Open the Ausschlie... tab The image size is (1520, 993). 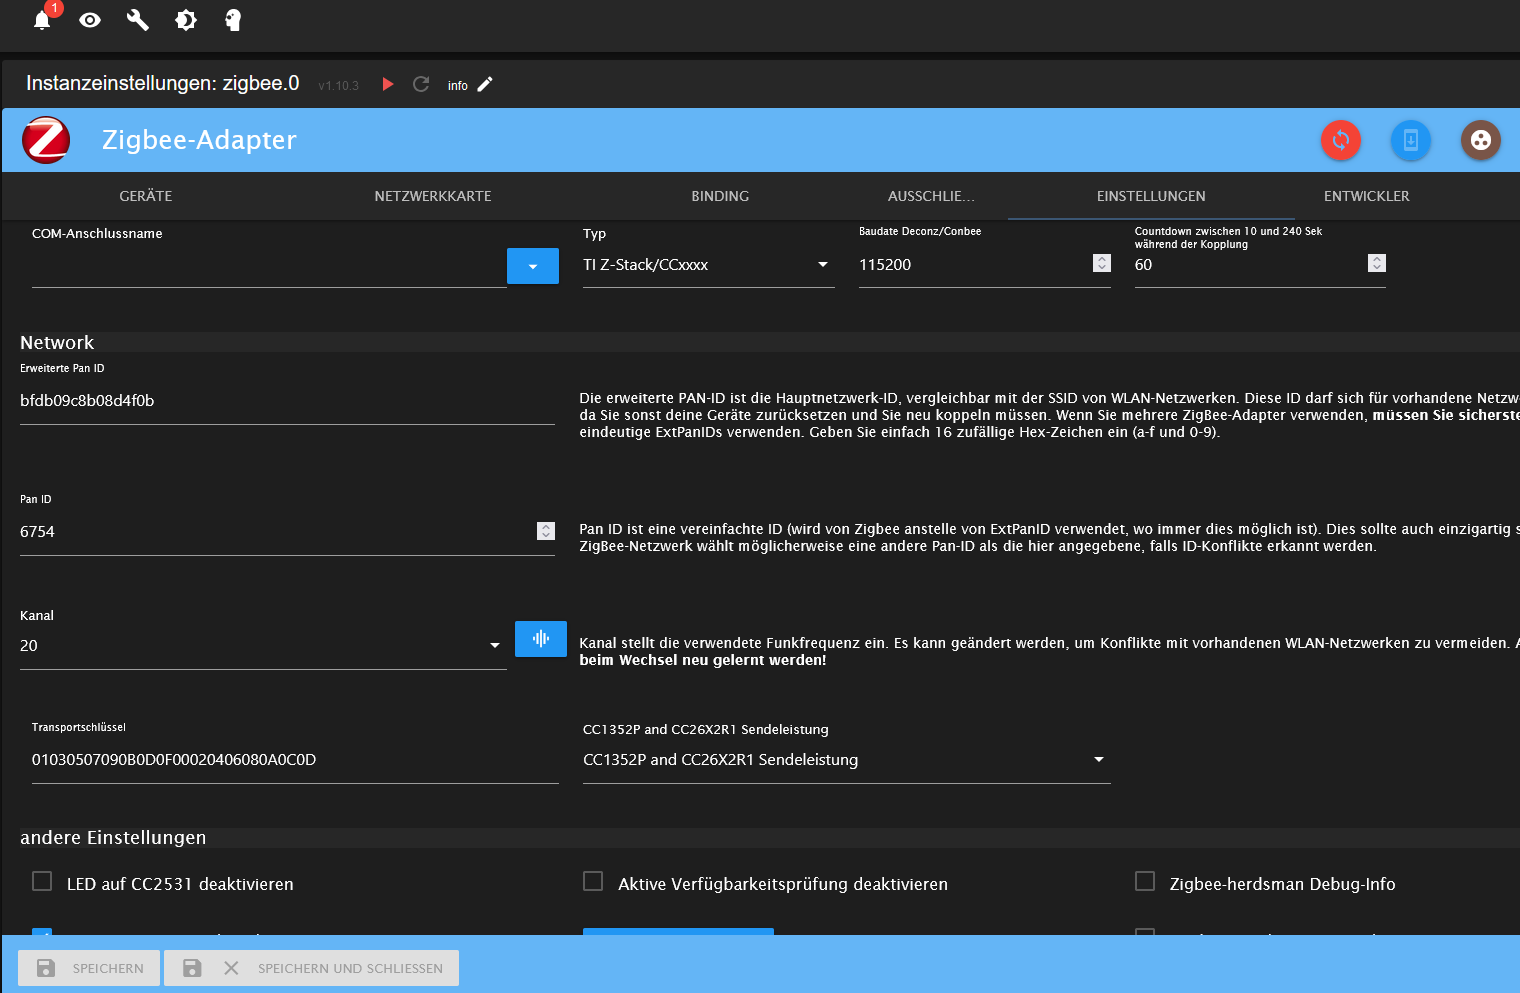931,196
